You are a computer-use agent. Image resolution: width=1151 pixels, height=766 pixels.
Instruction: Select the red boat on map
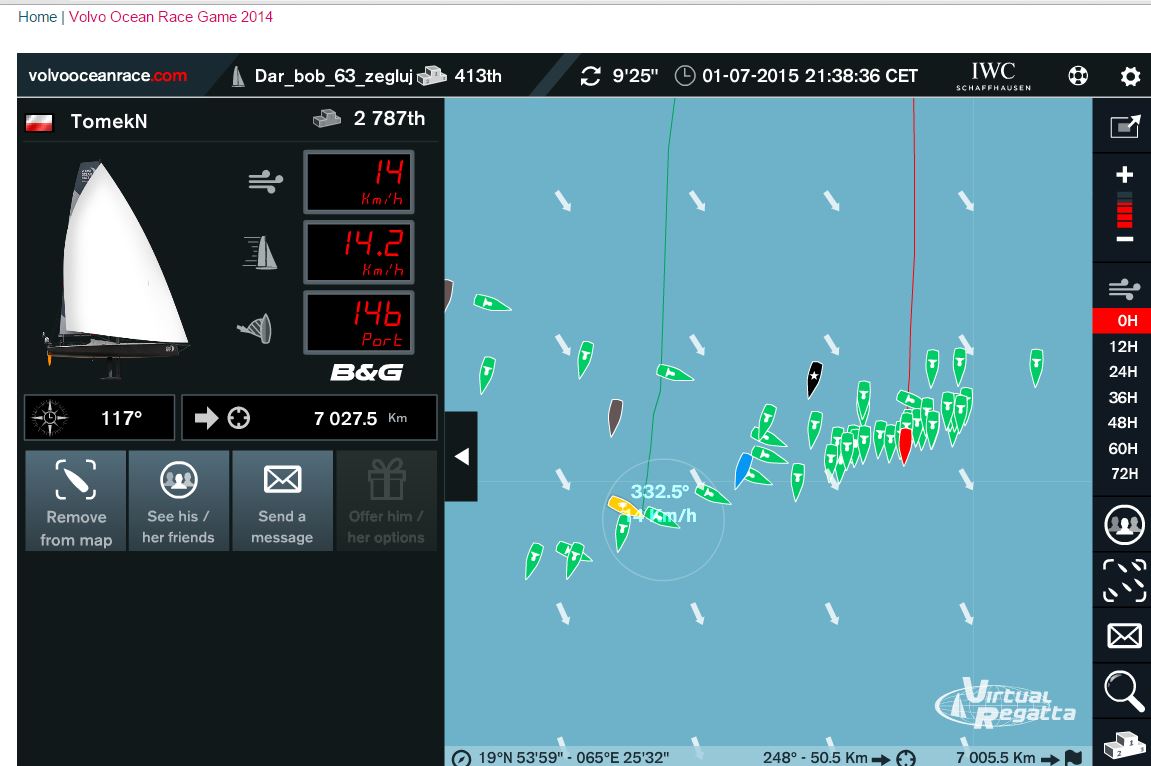(x=905, y=445)
